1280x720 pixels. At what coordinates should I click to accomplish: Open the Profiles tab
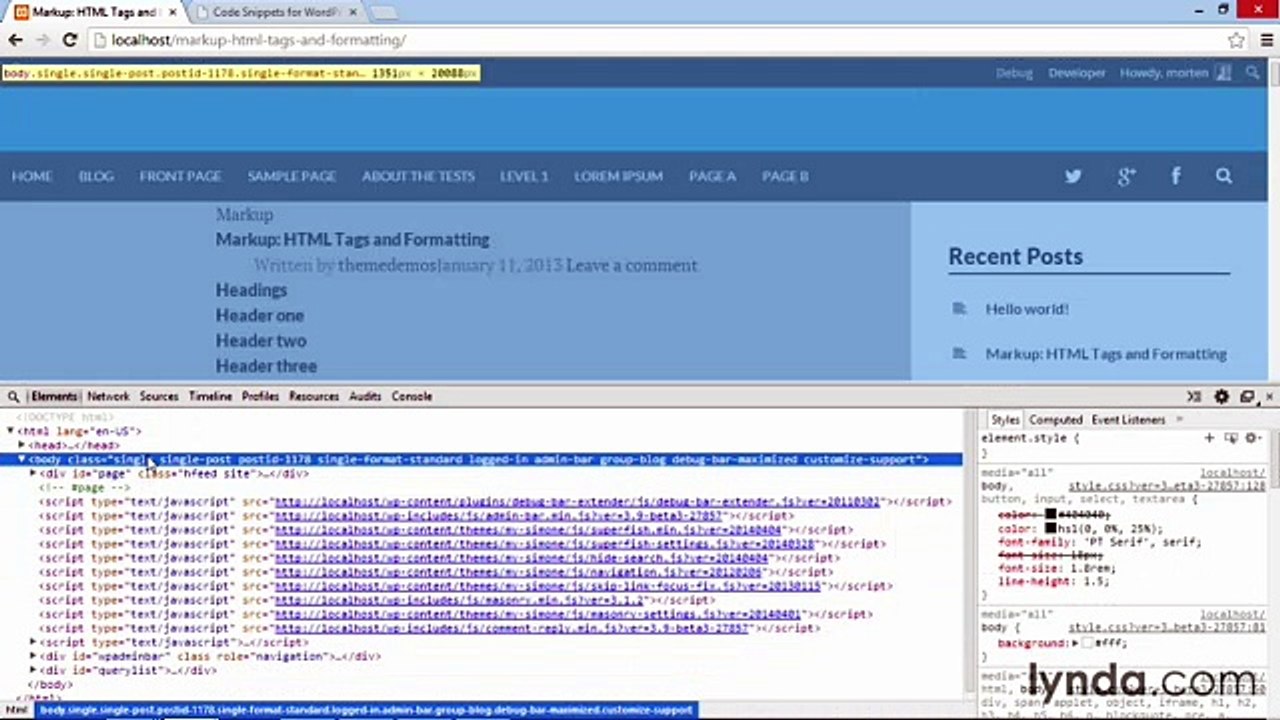pyautogui.click(x=260, y=397)
